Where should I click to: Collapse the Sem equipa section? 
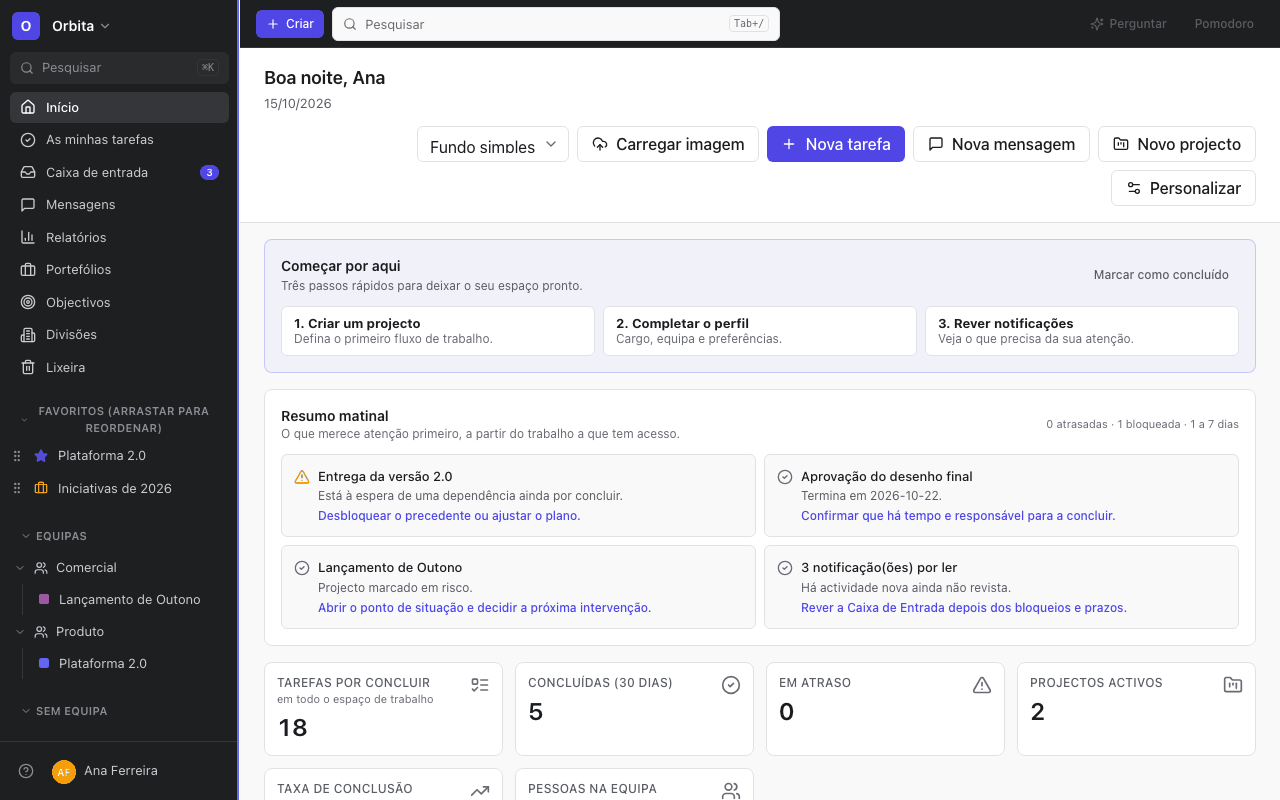pos(26,711)
